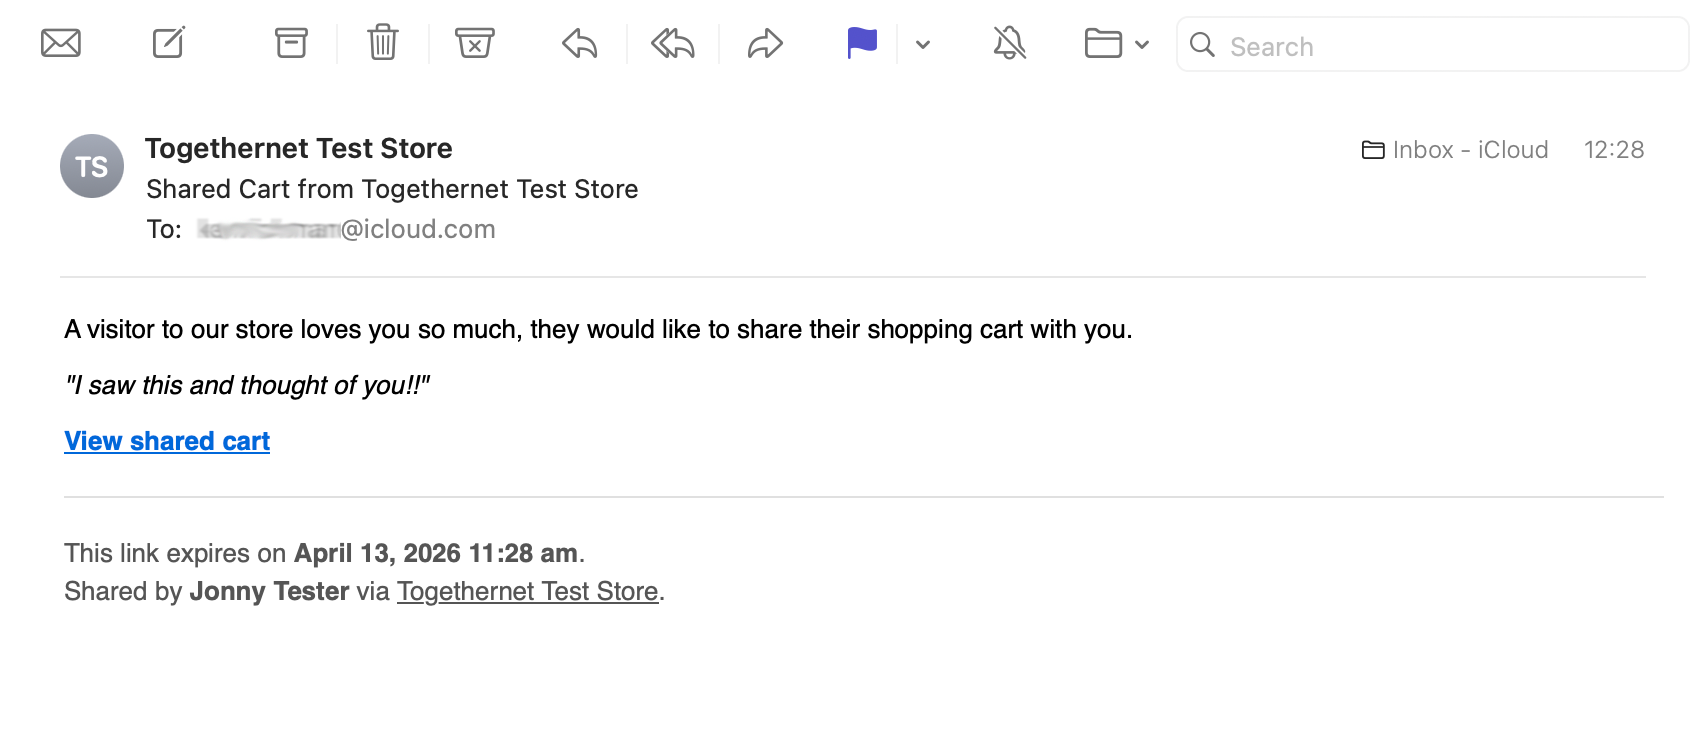Screen dimensions: 1700x748
Task: Click the Inbox - iCloud mailbox label
Action: [1456, 150]
